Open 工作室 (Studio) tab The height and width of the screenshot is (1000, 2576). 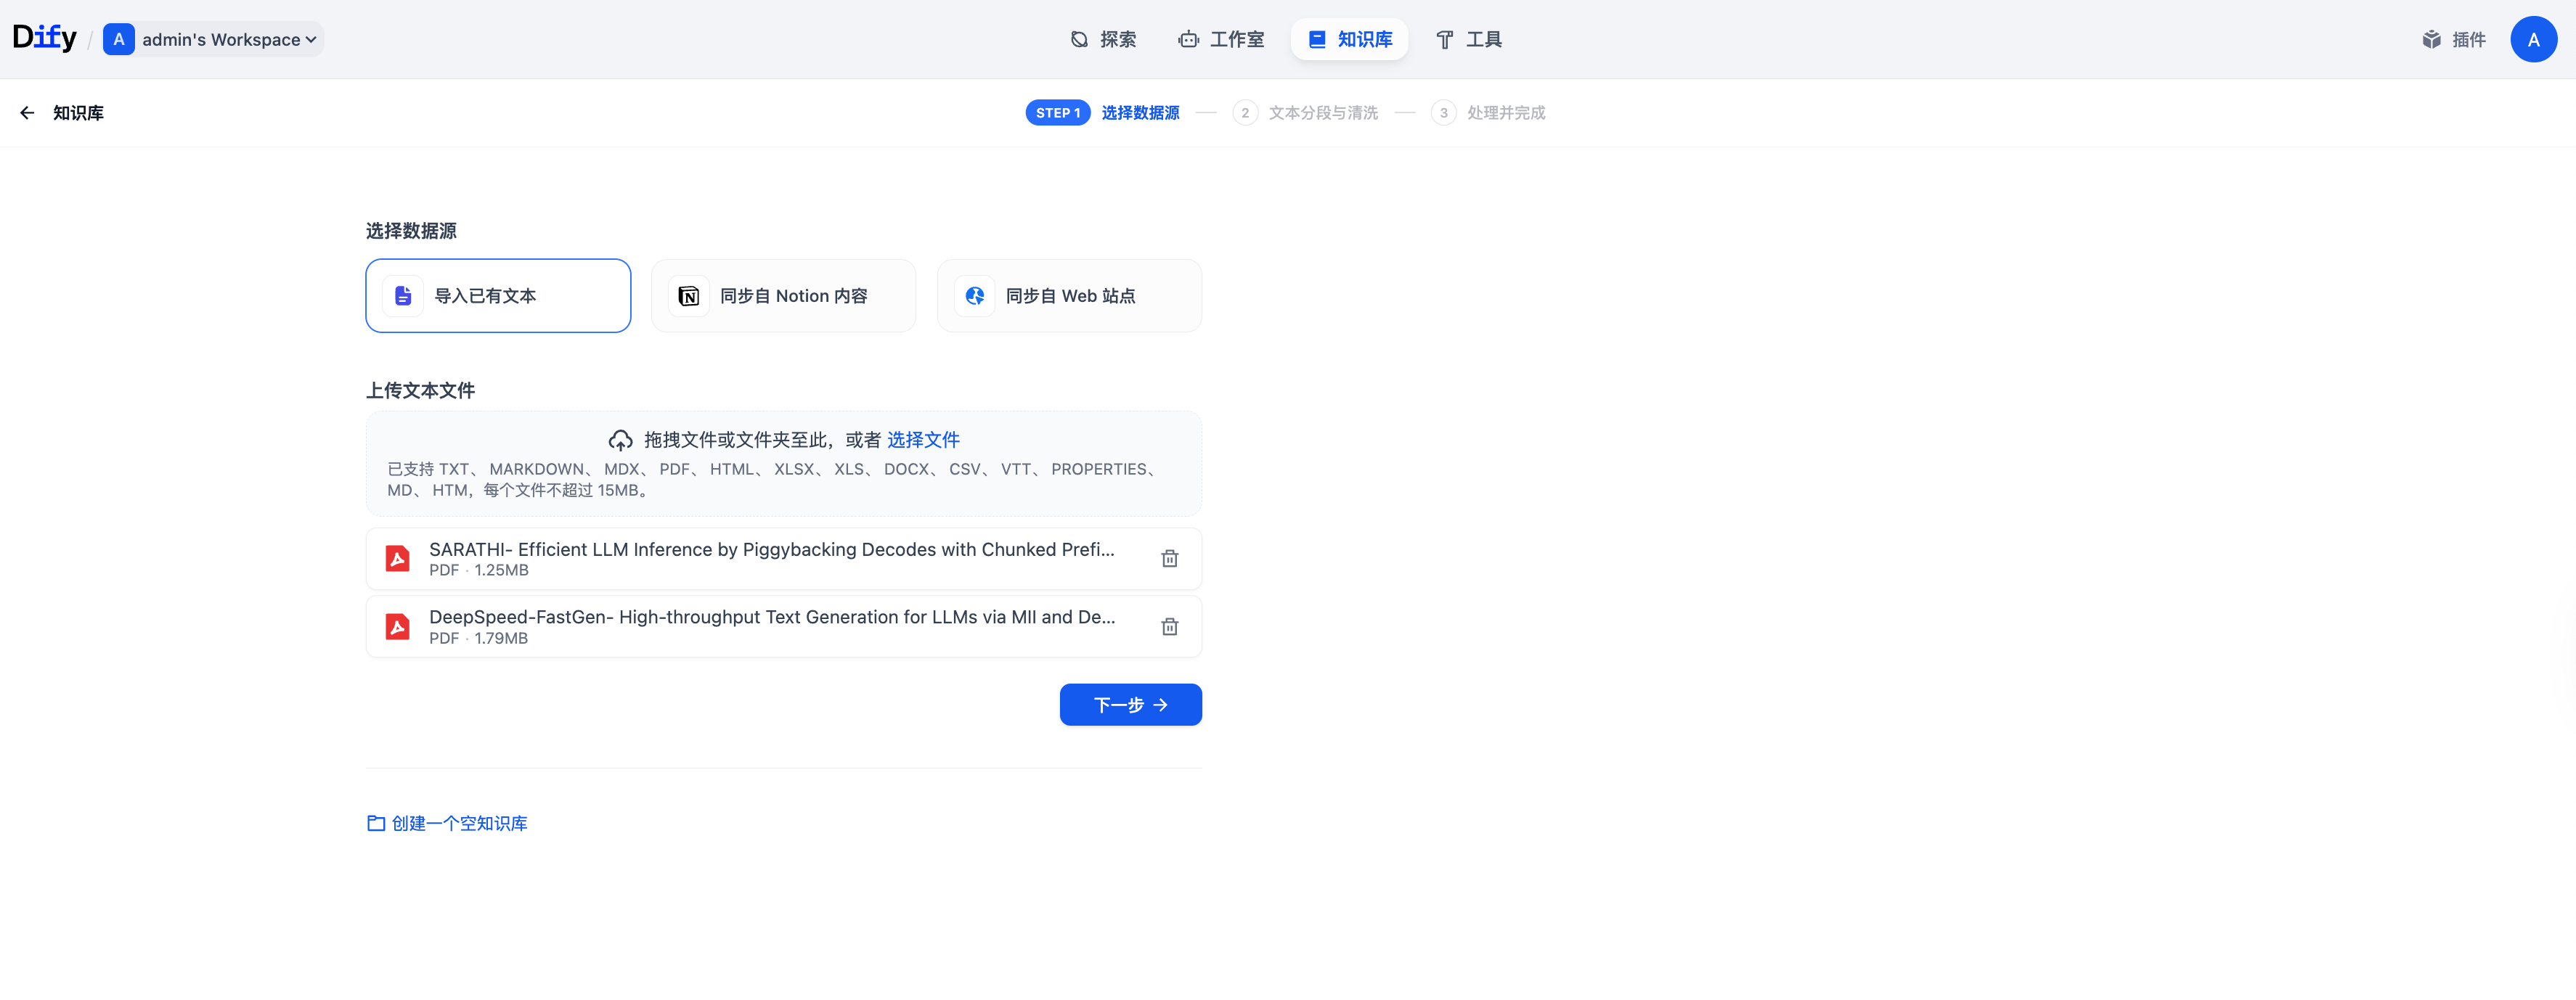pos(1221,39)
